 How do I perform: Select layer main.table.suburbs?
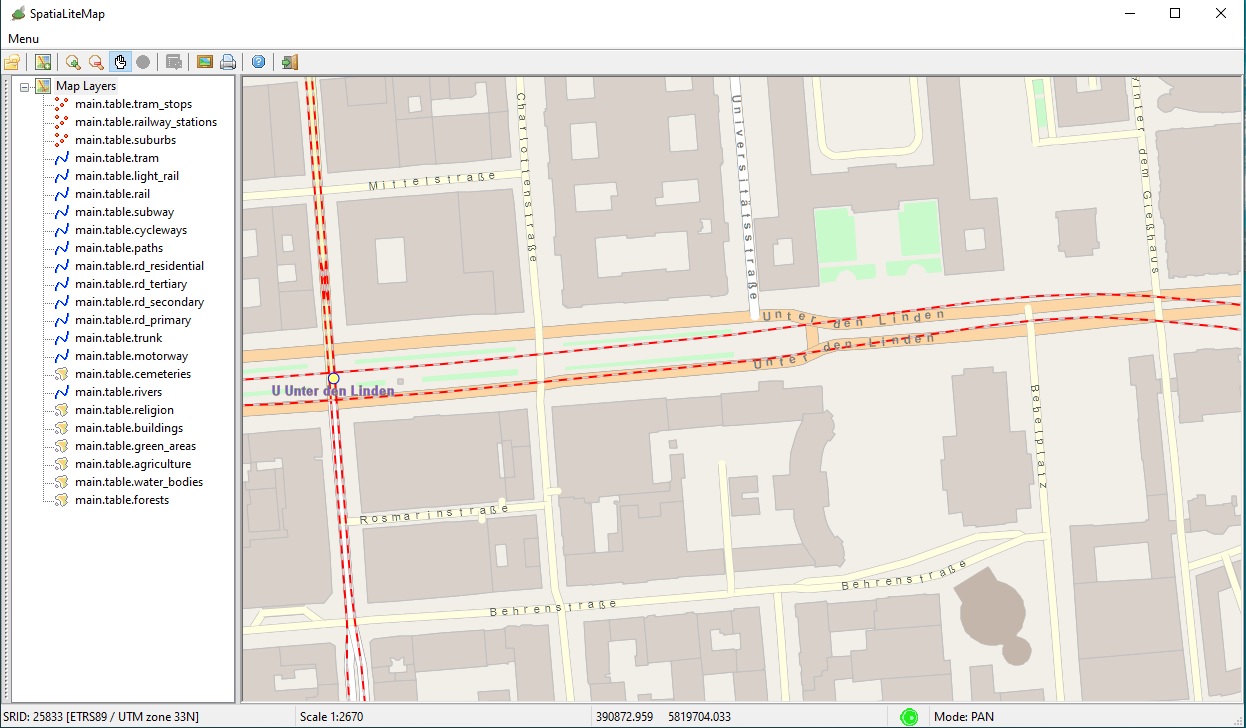[125, 140]
